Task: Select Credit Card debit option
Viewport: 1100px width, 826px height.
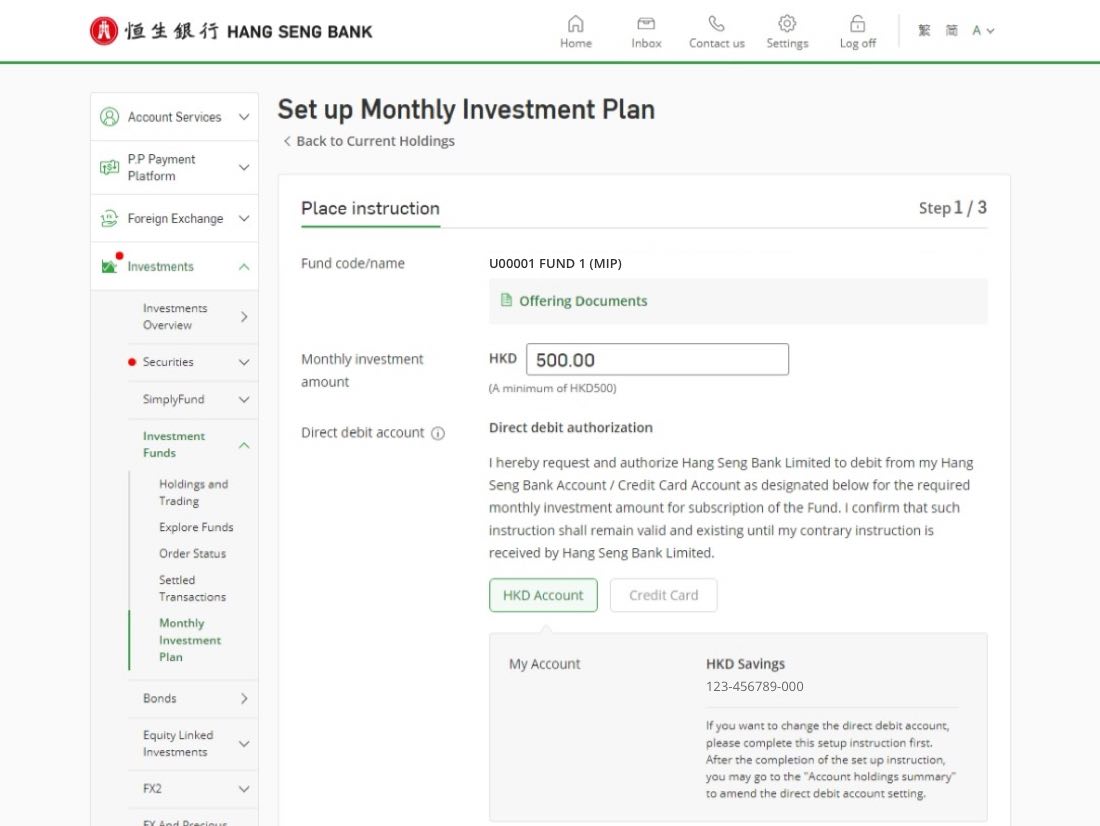Action: tap(663, 595)
